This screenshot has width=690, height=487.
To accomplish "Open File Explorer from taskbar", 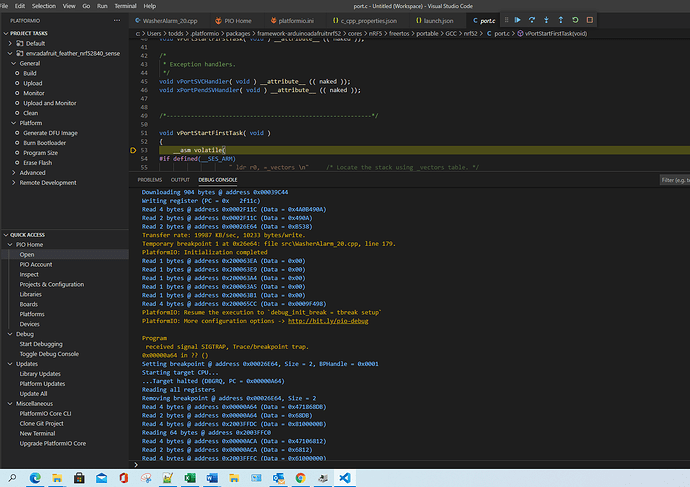I will tap(57, 478).
